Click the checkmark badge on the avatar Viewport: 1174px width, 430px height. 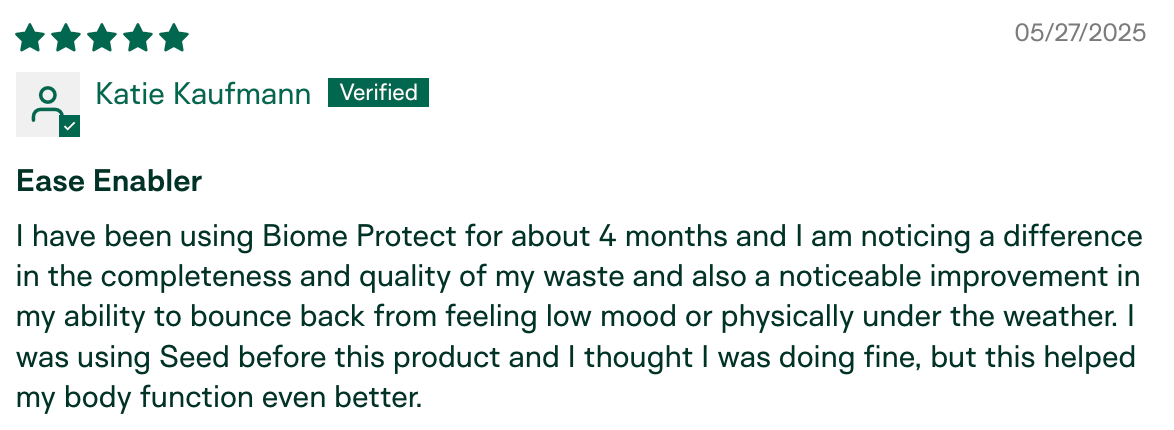(x=70, y=127)
